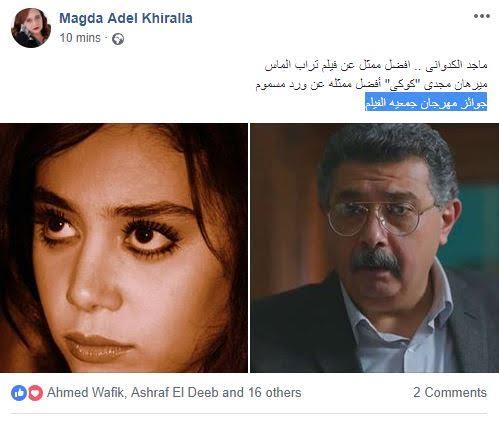Open the left photo of the woman

tap(124, 248)
